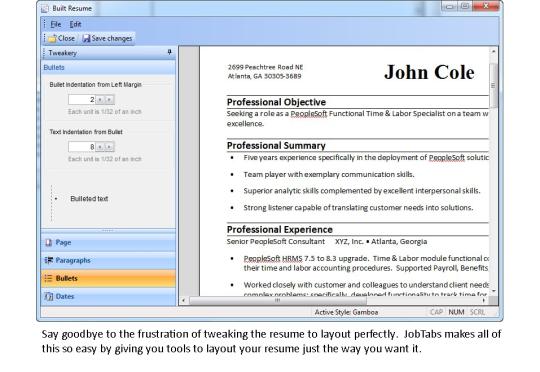This screenshot has height=372, width=540.
Task: Click the CAP indicator in status bar
Action: [436, 312]
